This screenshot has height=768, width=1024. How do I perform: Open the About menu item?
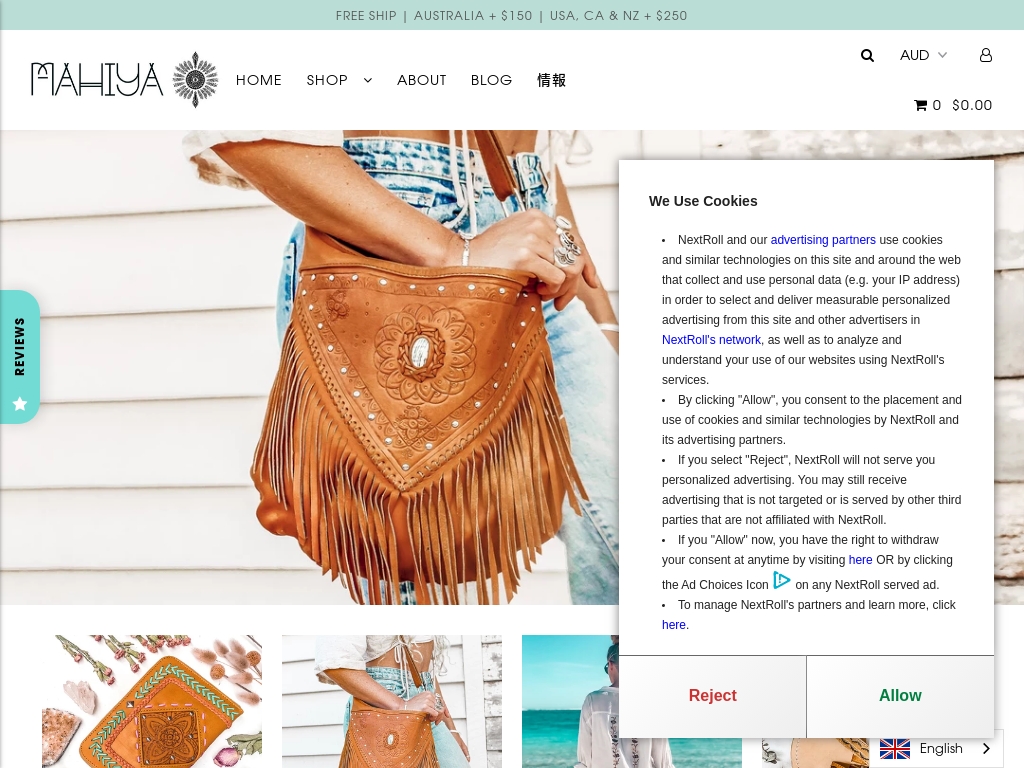pos(422,80)
